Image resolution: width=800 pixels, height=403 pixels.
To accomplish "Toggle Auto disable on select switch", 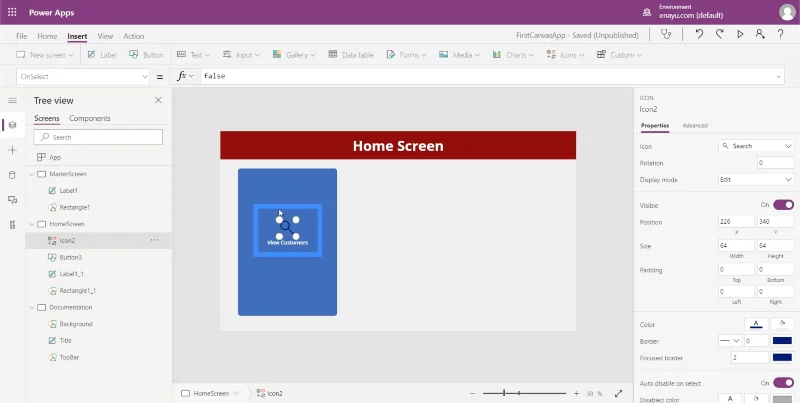I will point(783,383).
